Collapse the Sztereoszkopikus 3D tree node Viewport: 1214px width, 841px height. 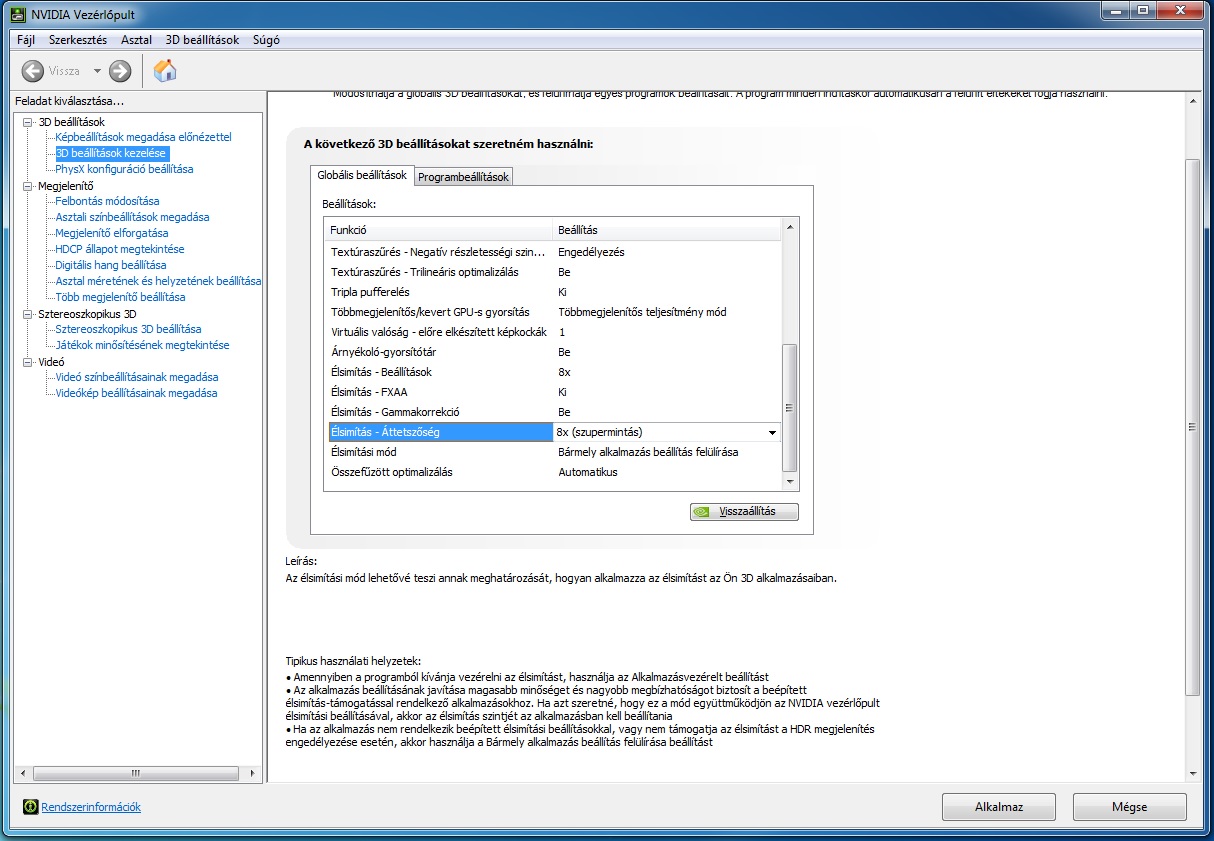click(x=28, y=314)
